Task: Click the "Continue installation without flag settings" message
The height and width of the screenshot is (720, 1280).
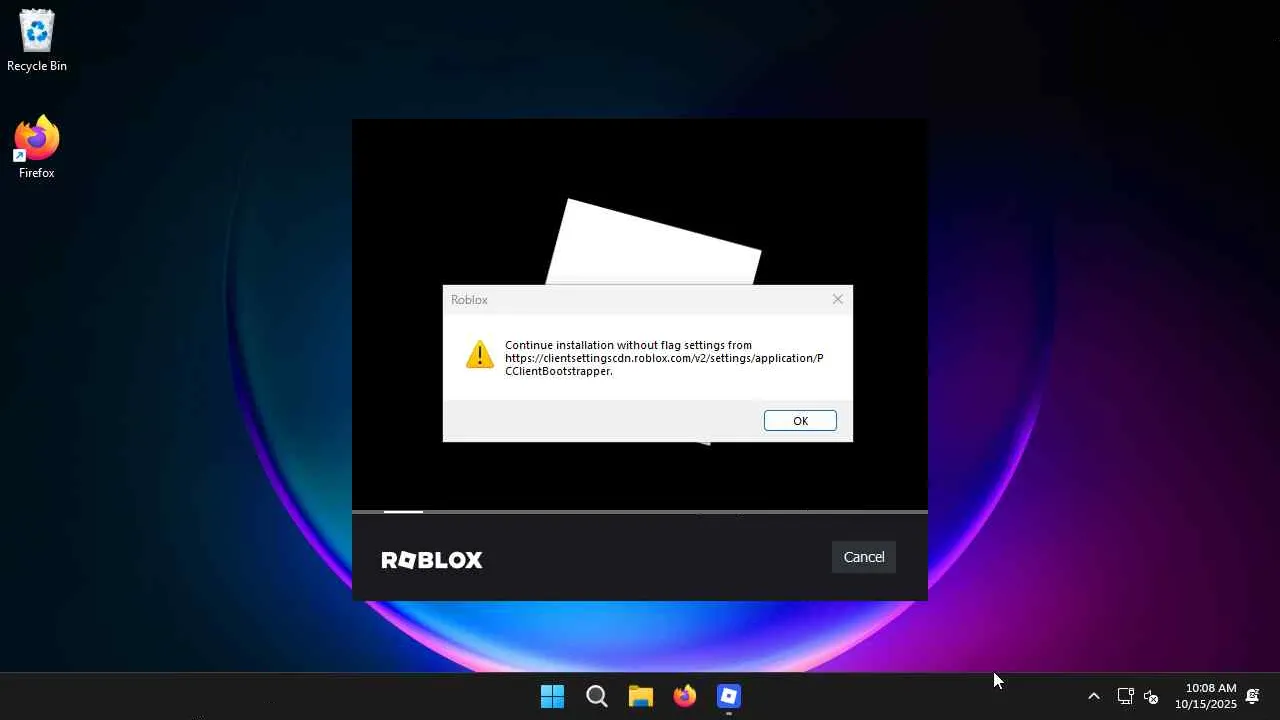Action: click(x=664, y=358)
